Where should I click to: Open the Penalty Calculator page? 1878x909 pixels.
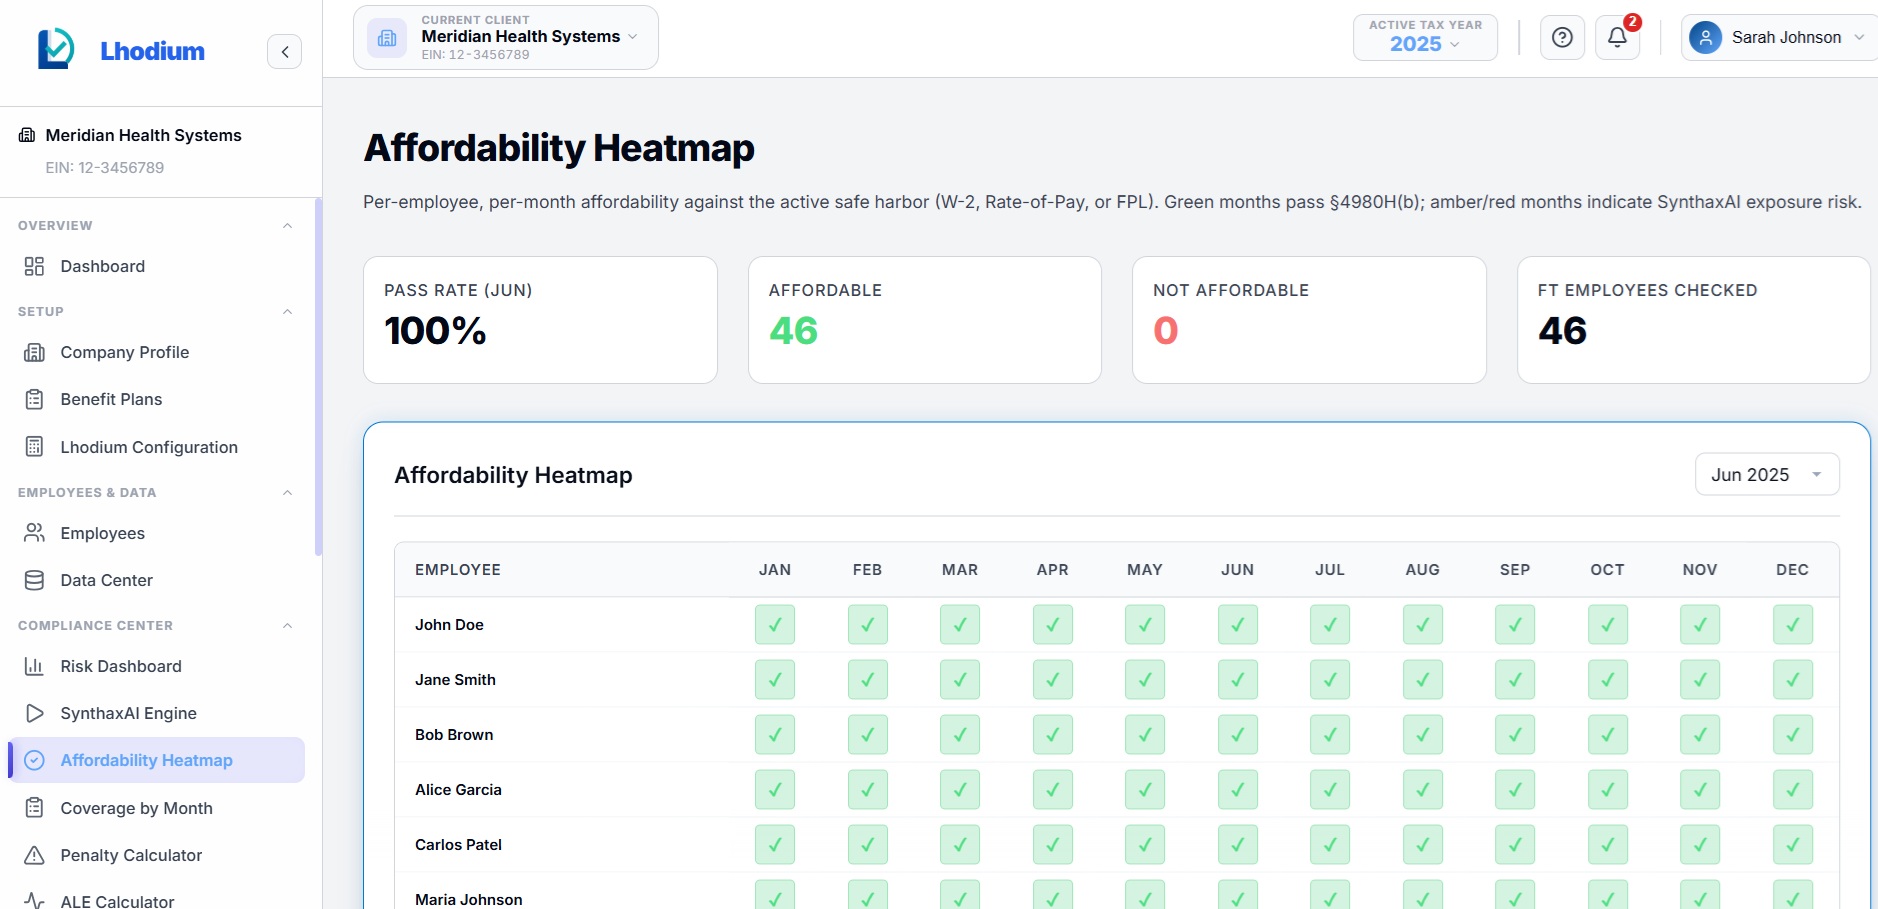(x=156, y=855)
